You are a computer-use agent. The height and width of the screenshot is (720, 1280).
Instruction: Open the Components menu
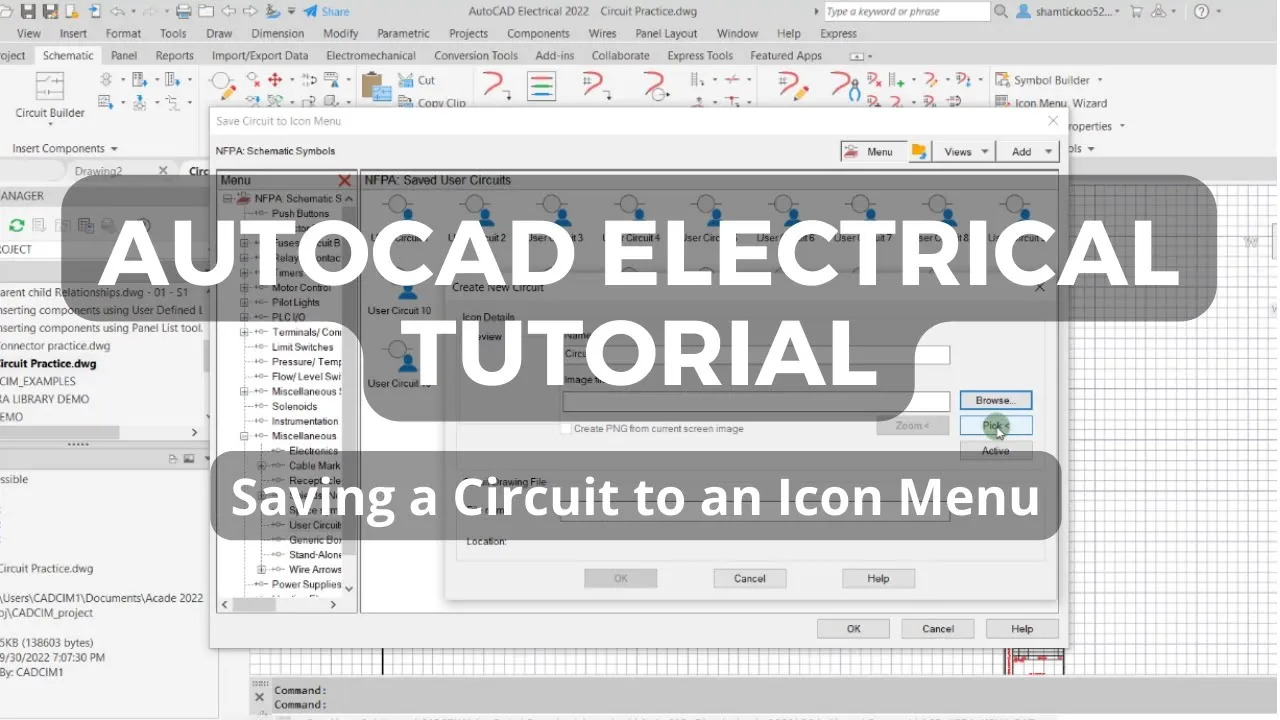[x=538, y=34]
